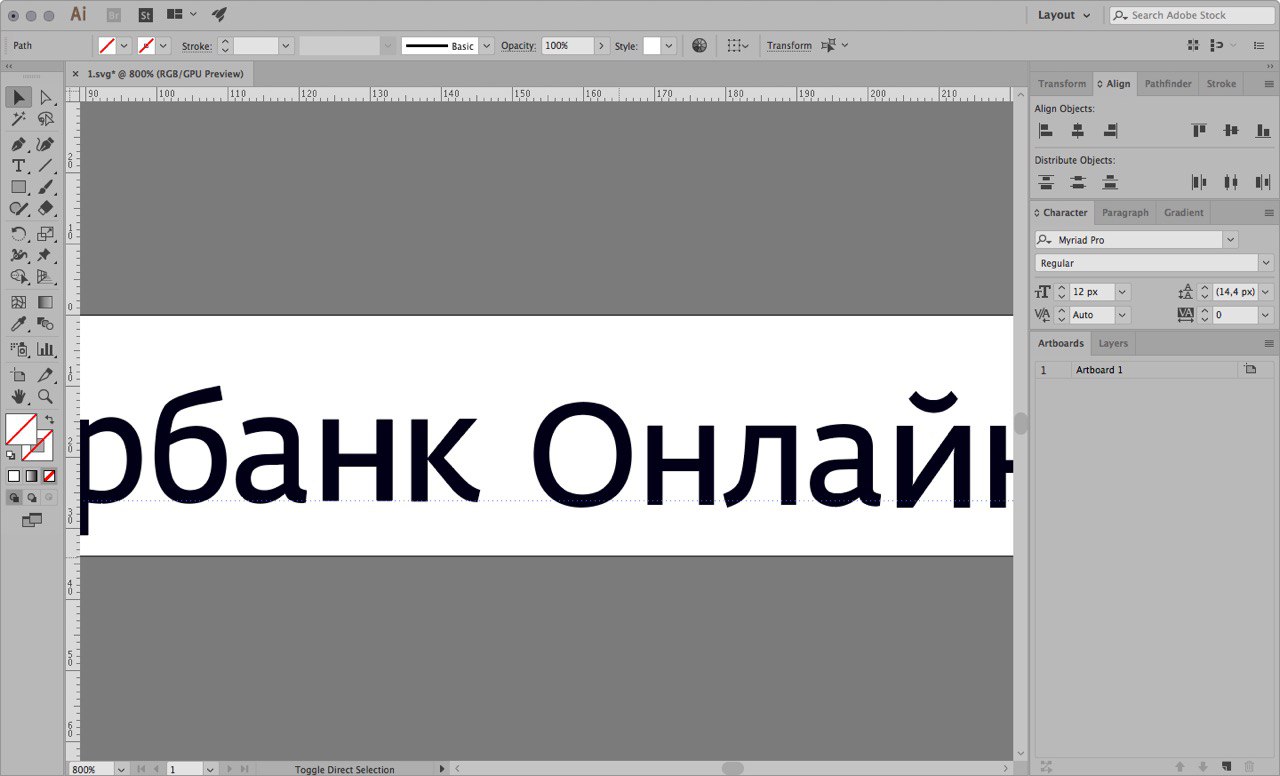Click Horizontal Align Left icon

[x=1046, y=130]
